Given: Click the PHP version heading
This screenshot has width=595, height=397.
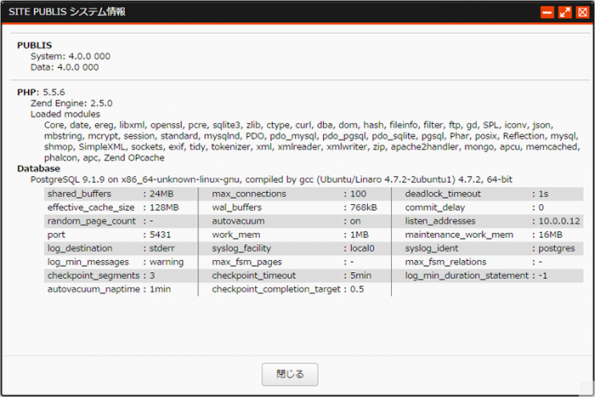Looking at the screenshot, I should coord(41,92).
